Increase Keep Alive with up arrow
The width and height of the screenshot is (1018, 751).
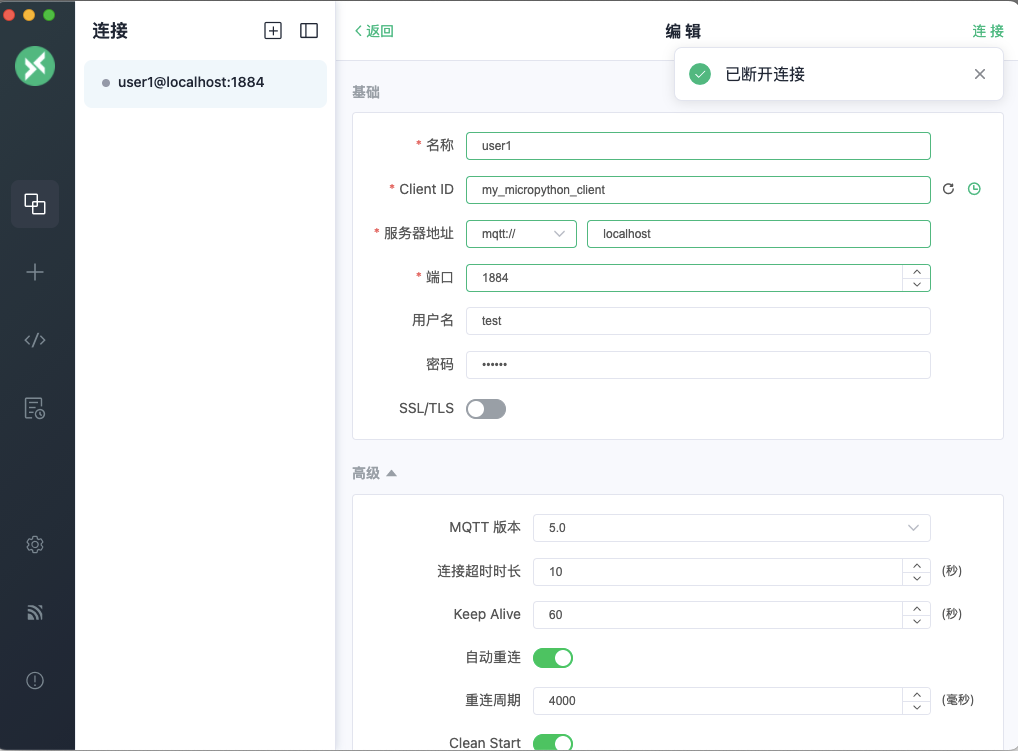click(x=917, y=608)
